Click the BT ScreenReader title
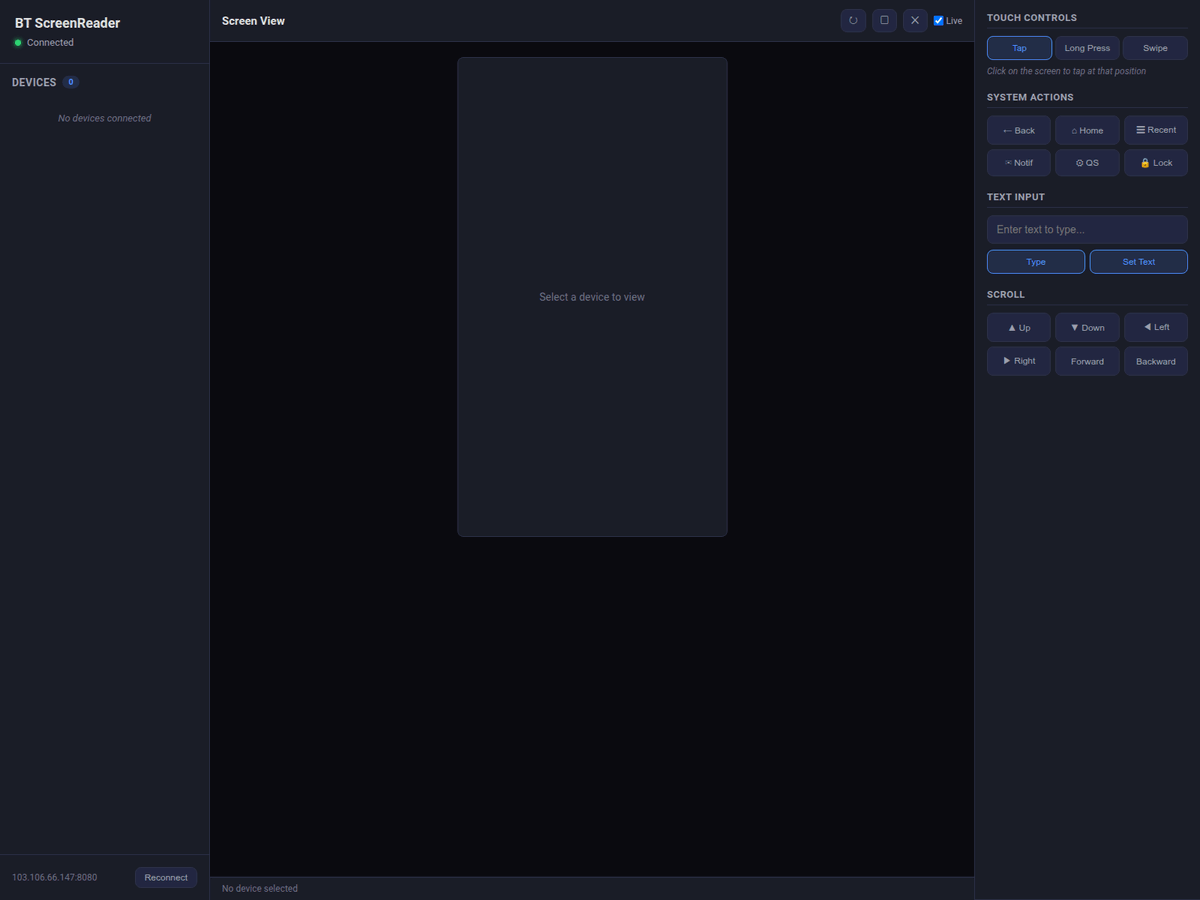This screenshot has width=1200, height=900. (x=67, y=23)
